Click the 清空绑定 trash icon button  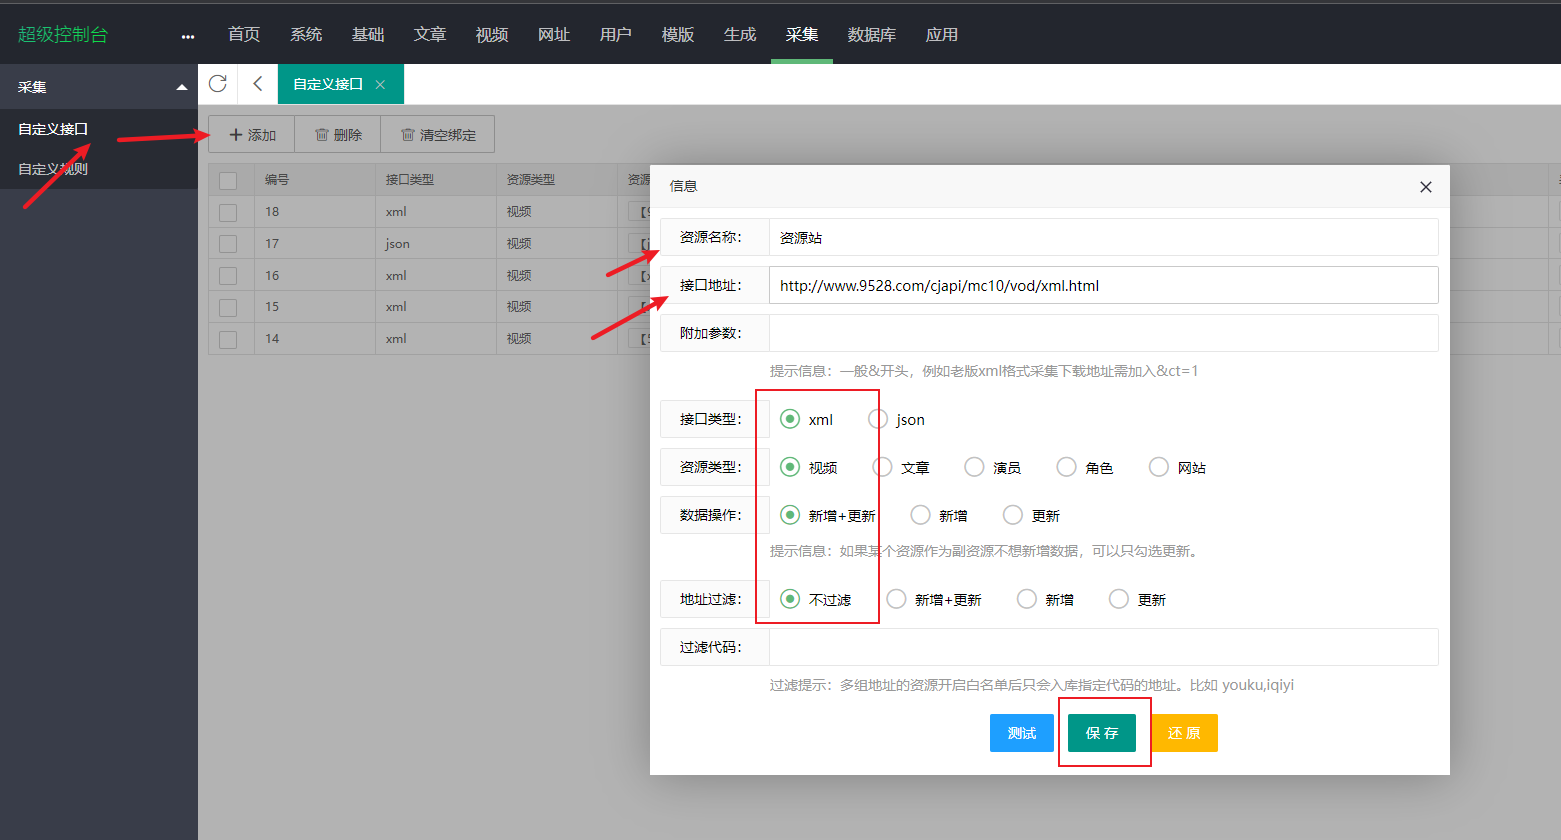pyautogui.click(x=438, y=135)
